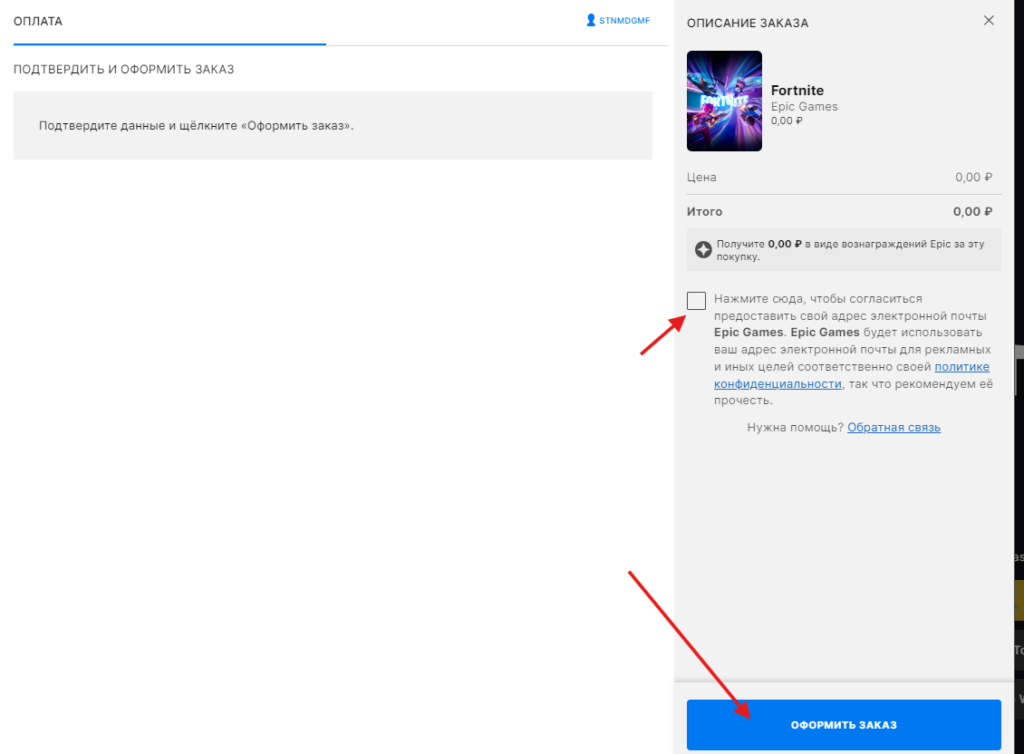The height and width of the screenshot is (754, 1024).
Task: Click the STNMDGMF account name
Action: pos(625,20)
